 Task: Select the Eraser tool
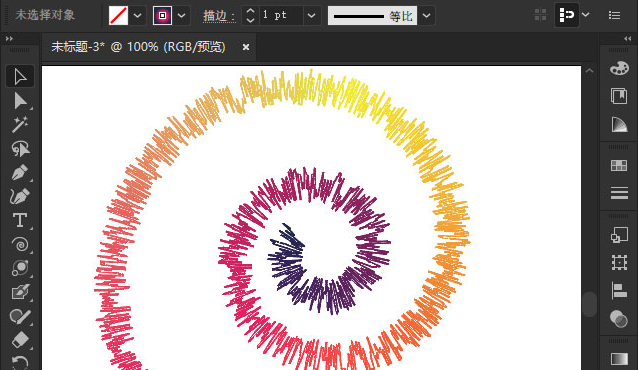20,340
